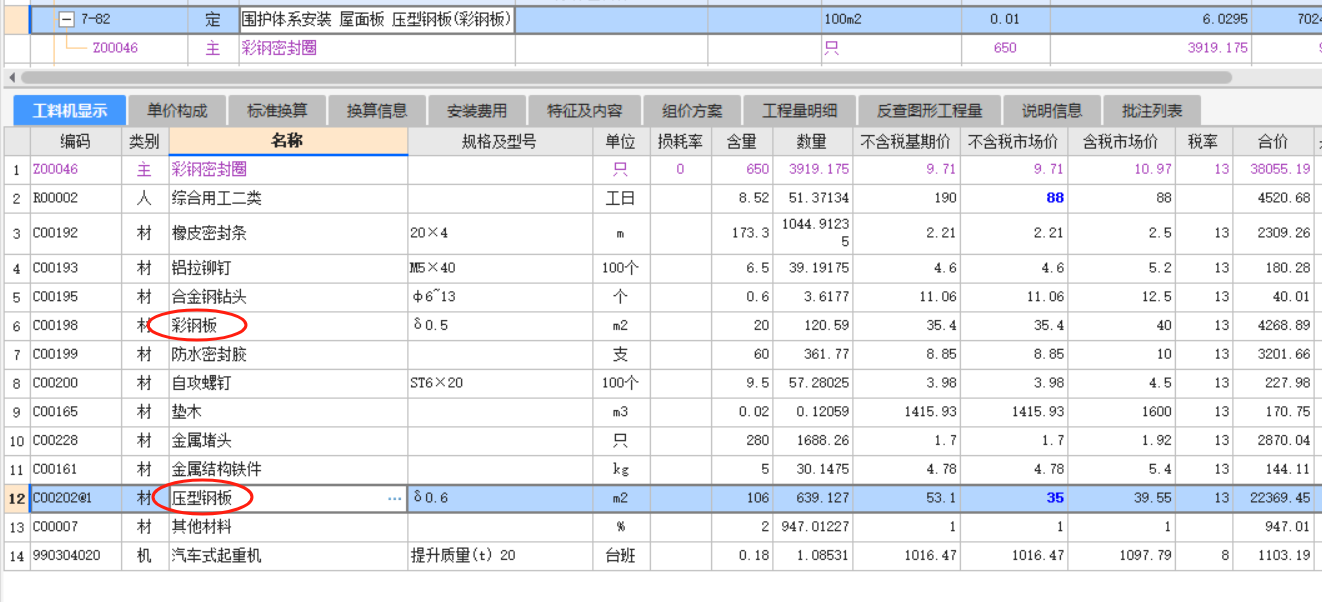Switch to 说明信息 tab
Screen dimensions: 1322x602
pos(1052,111)
